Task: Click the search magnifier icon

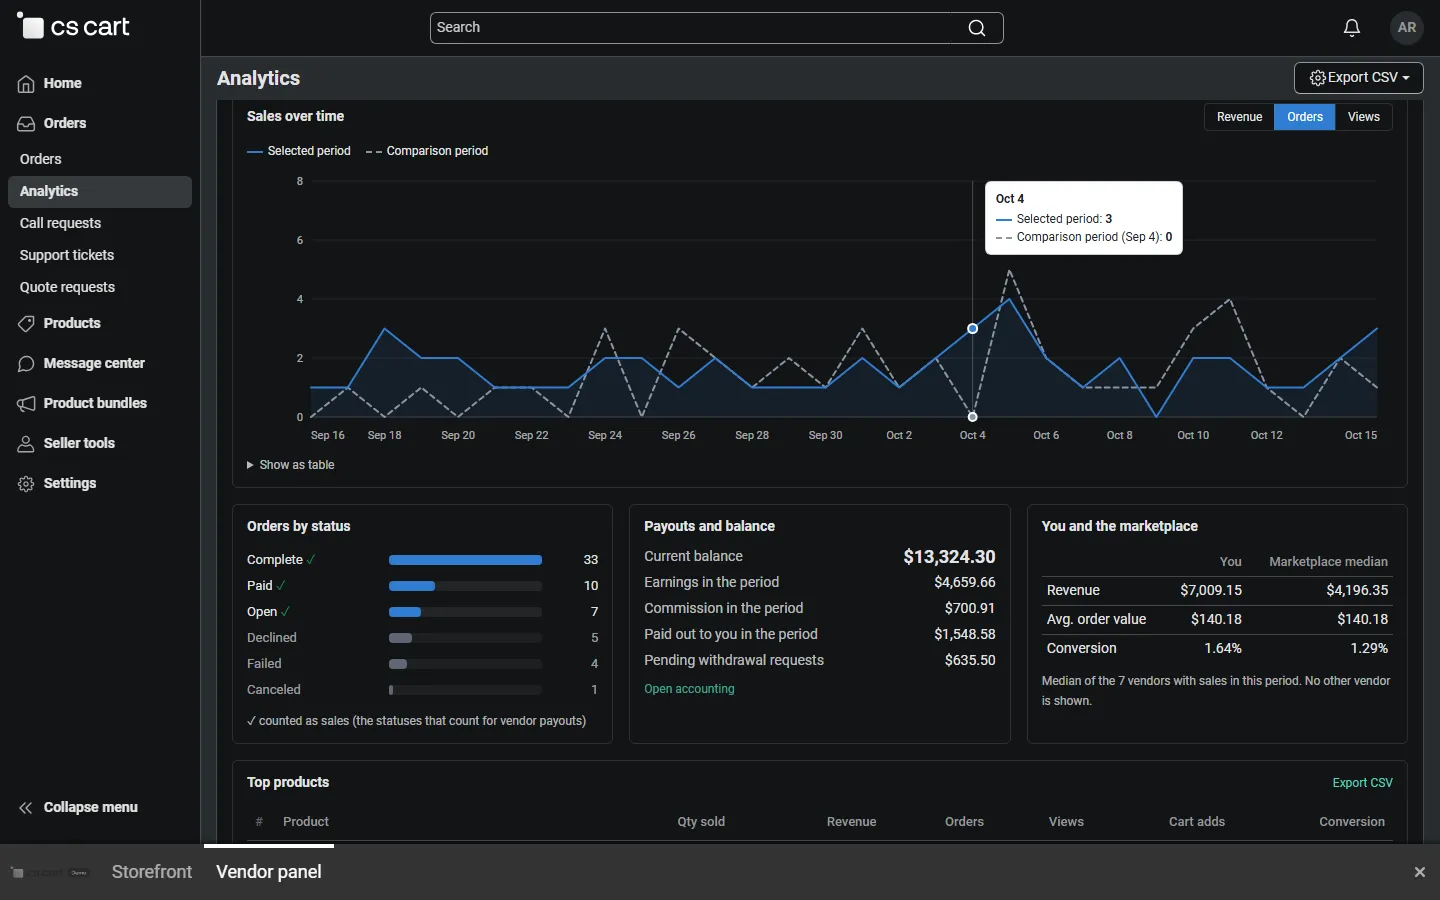Action: click(x=977, y=28)
